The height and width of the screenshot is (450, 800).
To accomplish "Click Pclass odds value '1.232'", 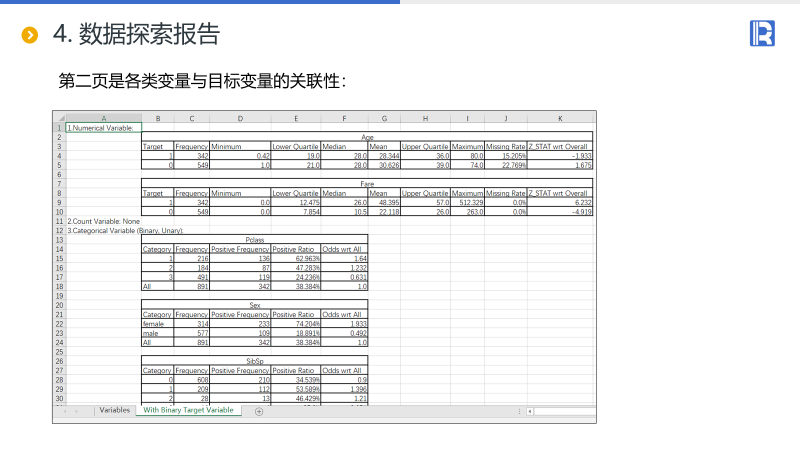I will [x=344, y=268].
